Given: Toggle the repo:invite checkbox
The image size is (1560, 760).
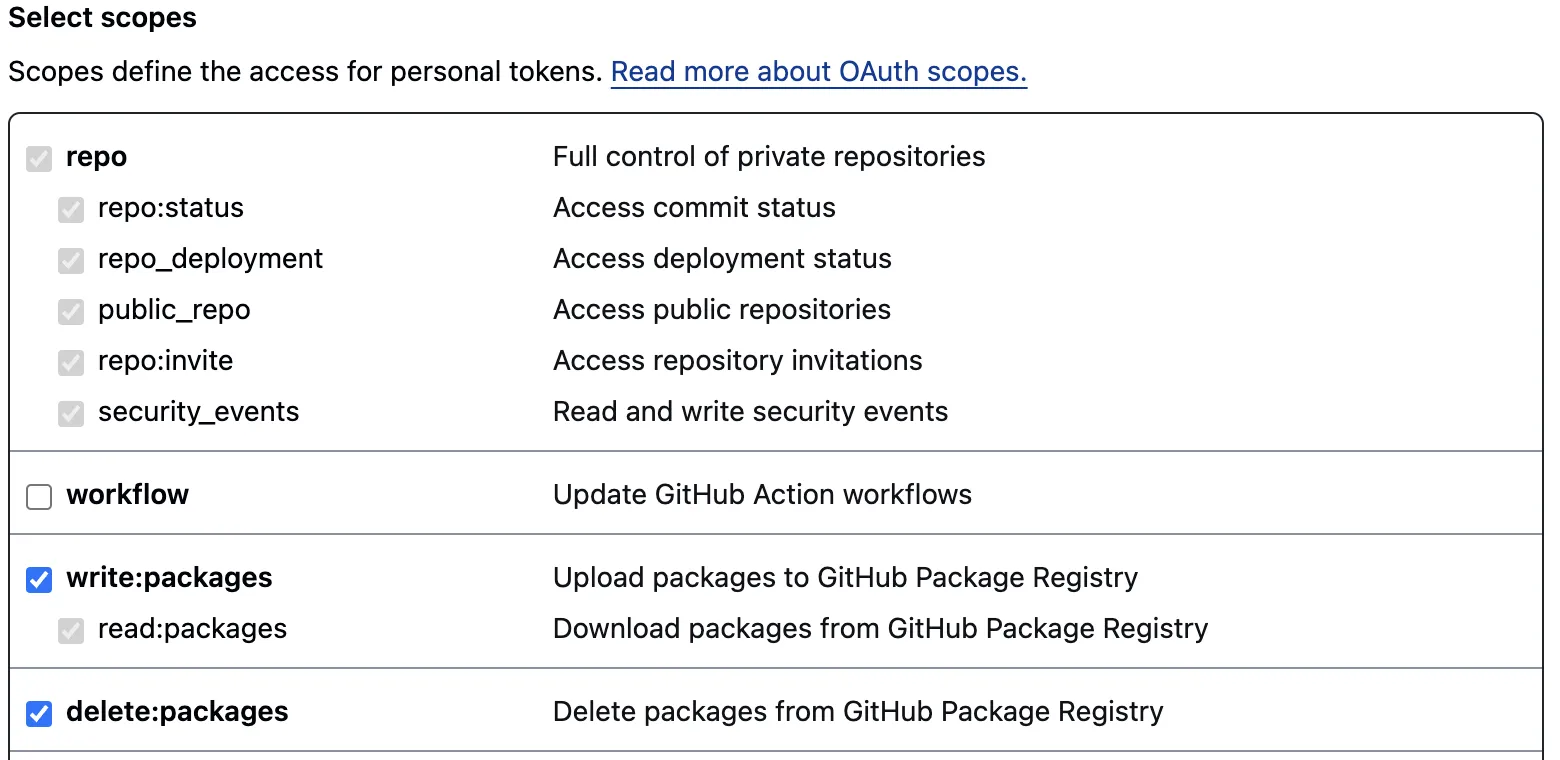Looking at the screenshot, I should click(70, 362).
